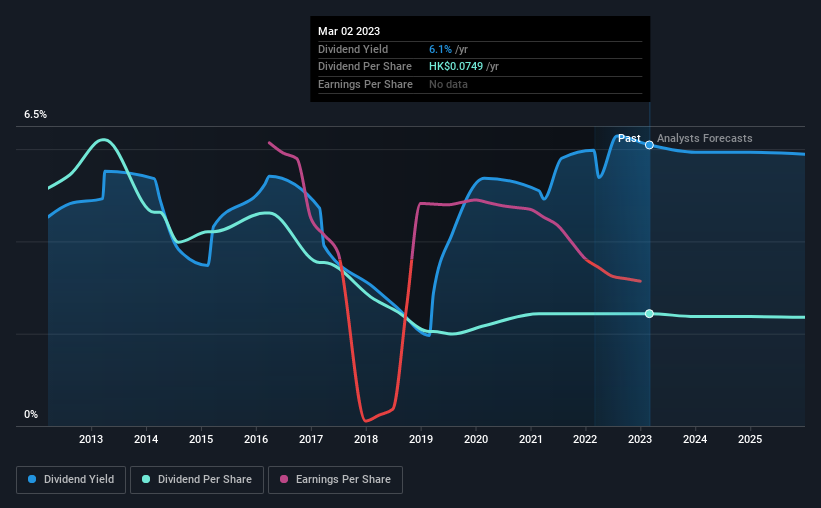
Task: Click the 'No data' earnings value in tooltip
Action: pyautogui.click(x=448, y=84)
